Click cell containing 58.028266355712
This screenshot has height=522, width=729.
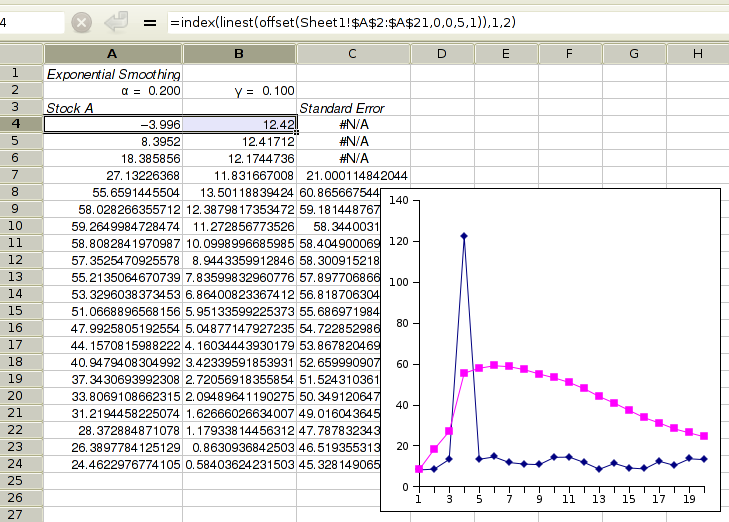pos(113,210)
